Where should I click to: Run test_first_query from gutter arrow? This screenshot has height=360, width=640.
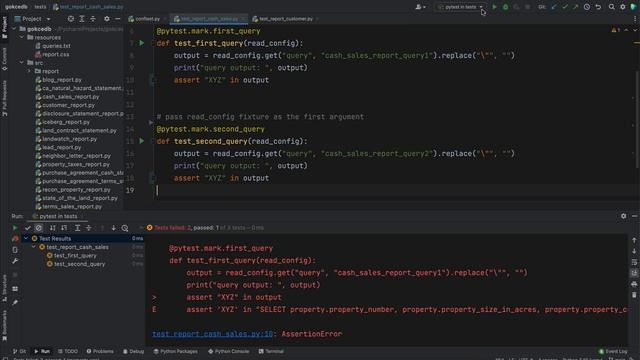[x=142, y=43]
